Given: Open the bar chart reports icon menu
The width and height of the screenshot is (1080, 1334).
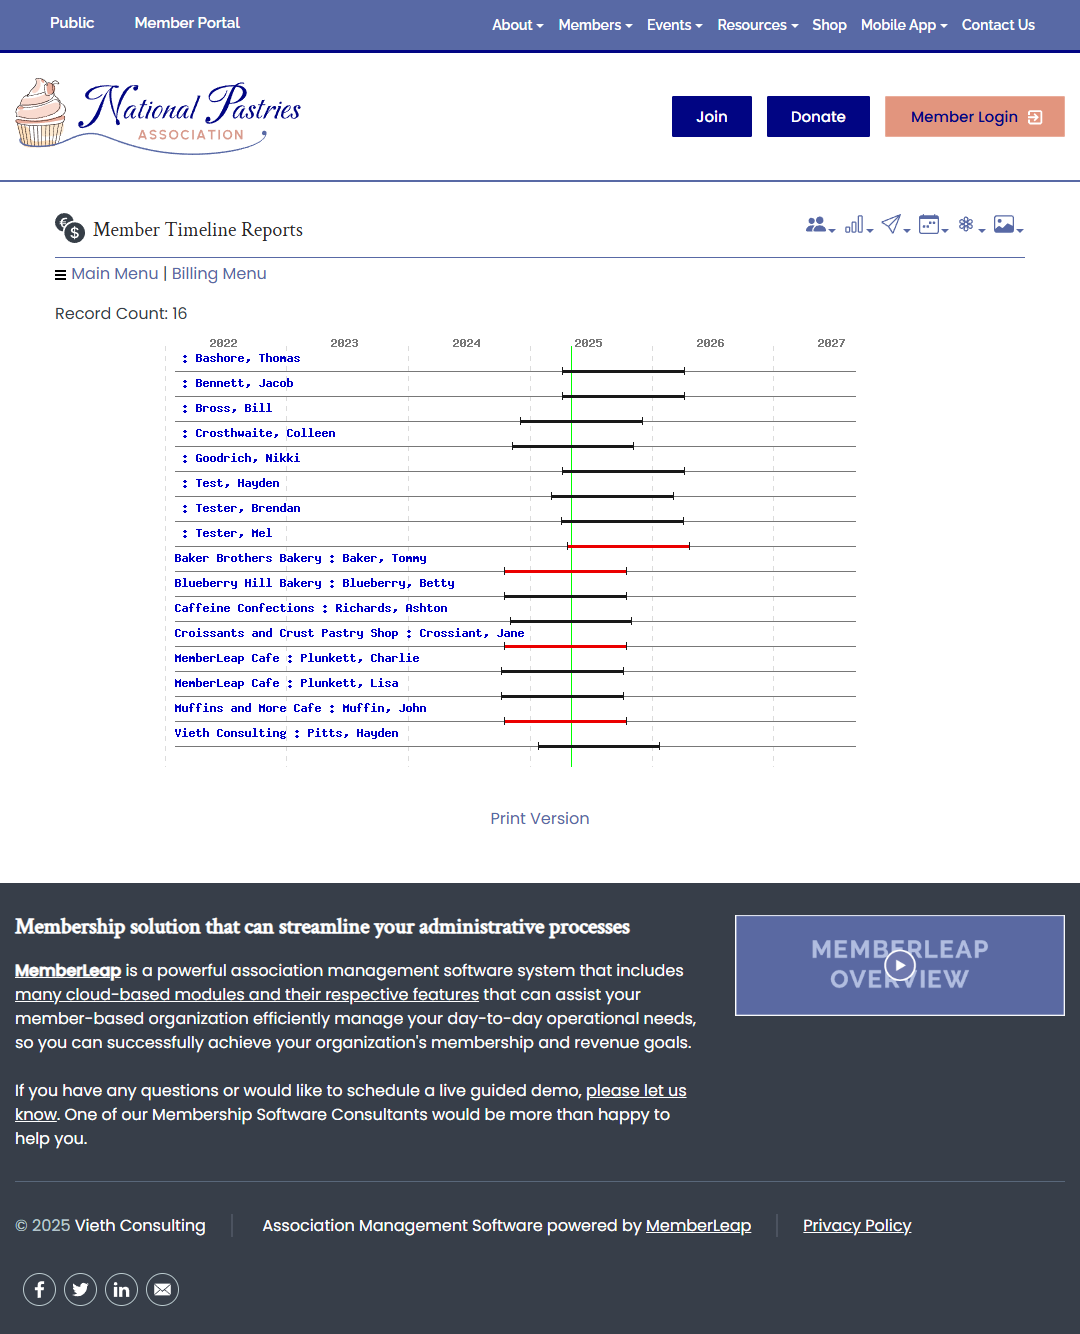Looking at the screenshot, I should point(858,225).
